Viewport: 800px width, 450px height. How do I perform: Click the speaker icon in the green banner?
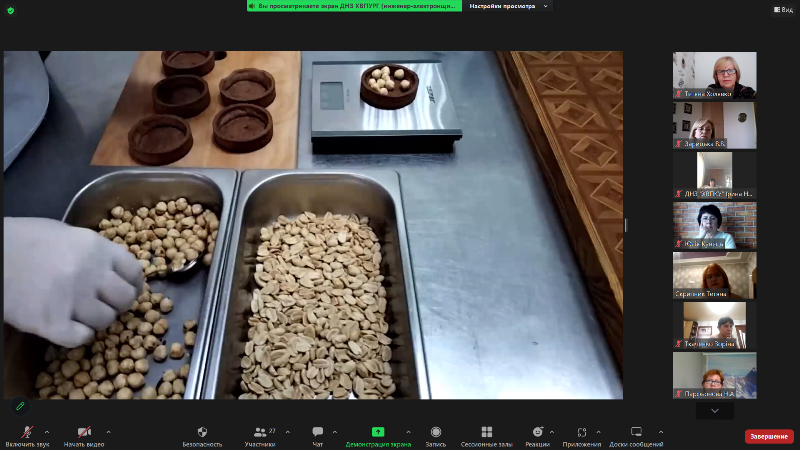coord(252,6)
